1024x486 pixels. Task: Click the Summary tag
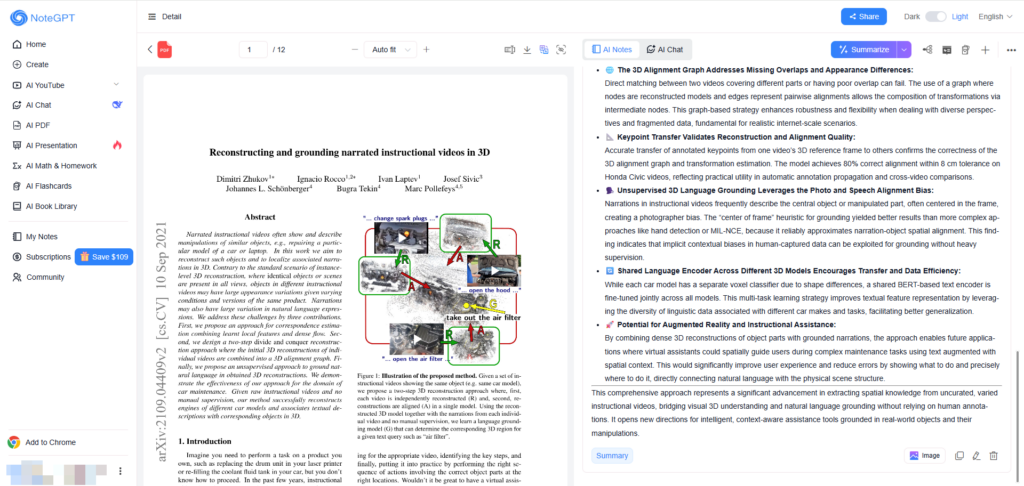point(612,455)
